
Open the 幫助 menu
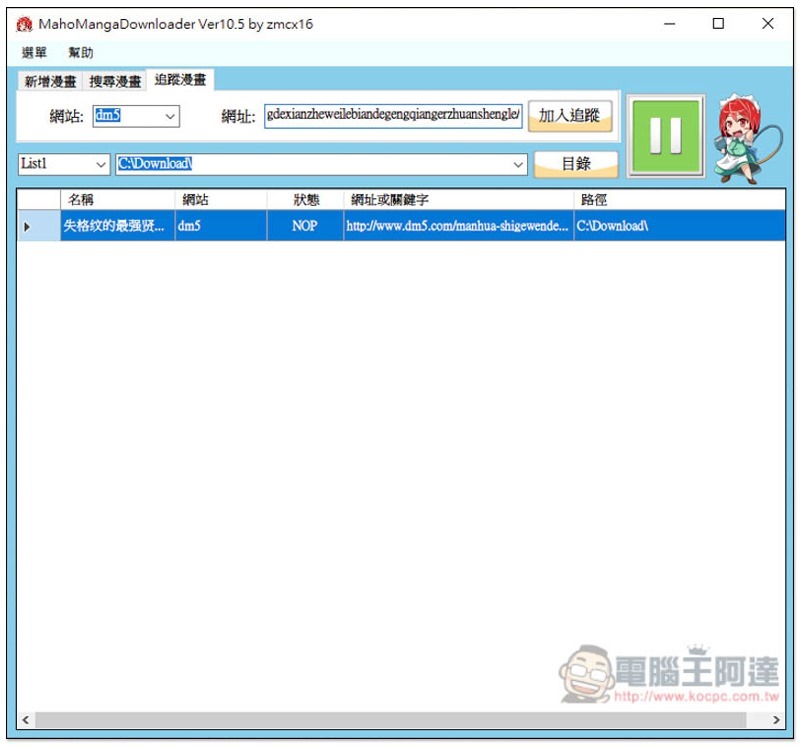81,52
